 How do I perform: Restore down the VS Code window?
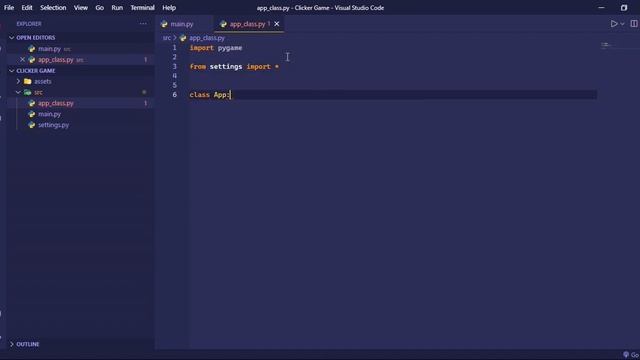click(624, 8)
